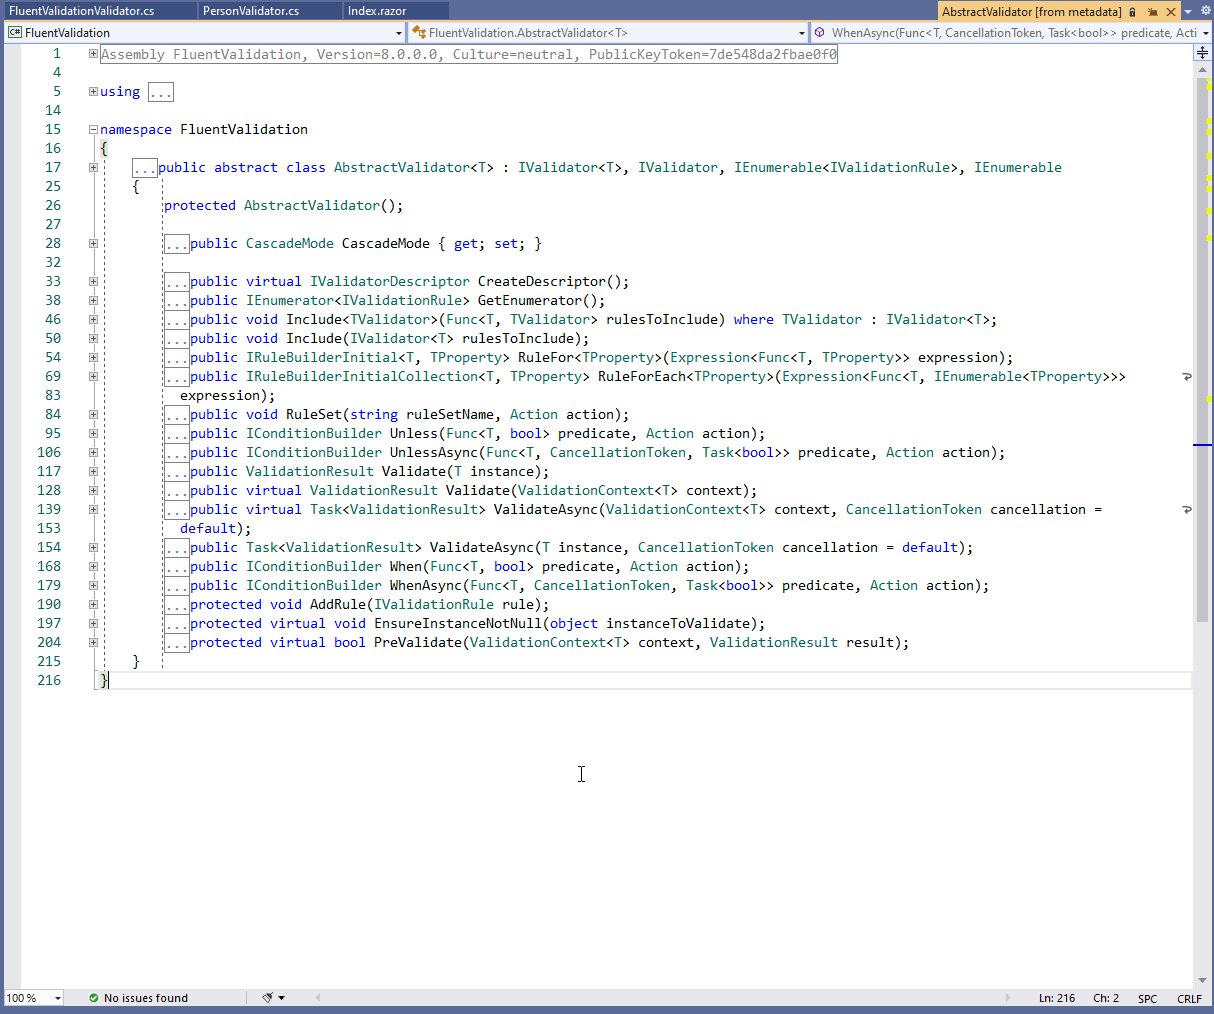
Task: Expand outlining for the UnlessAsync method
Action: click(93, 453)
